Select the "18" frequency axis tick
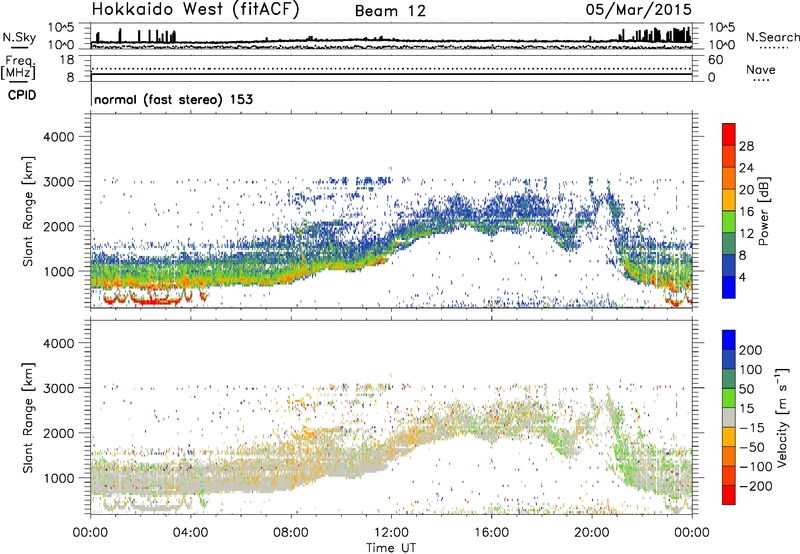Image resolution: width=800 pixels, height=554 pixels. click(x=67, y=60)
